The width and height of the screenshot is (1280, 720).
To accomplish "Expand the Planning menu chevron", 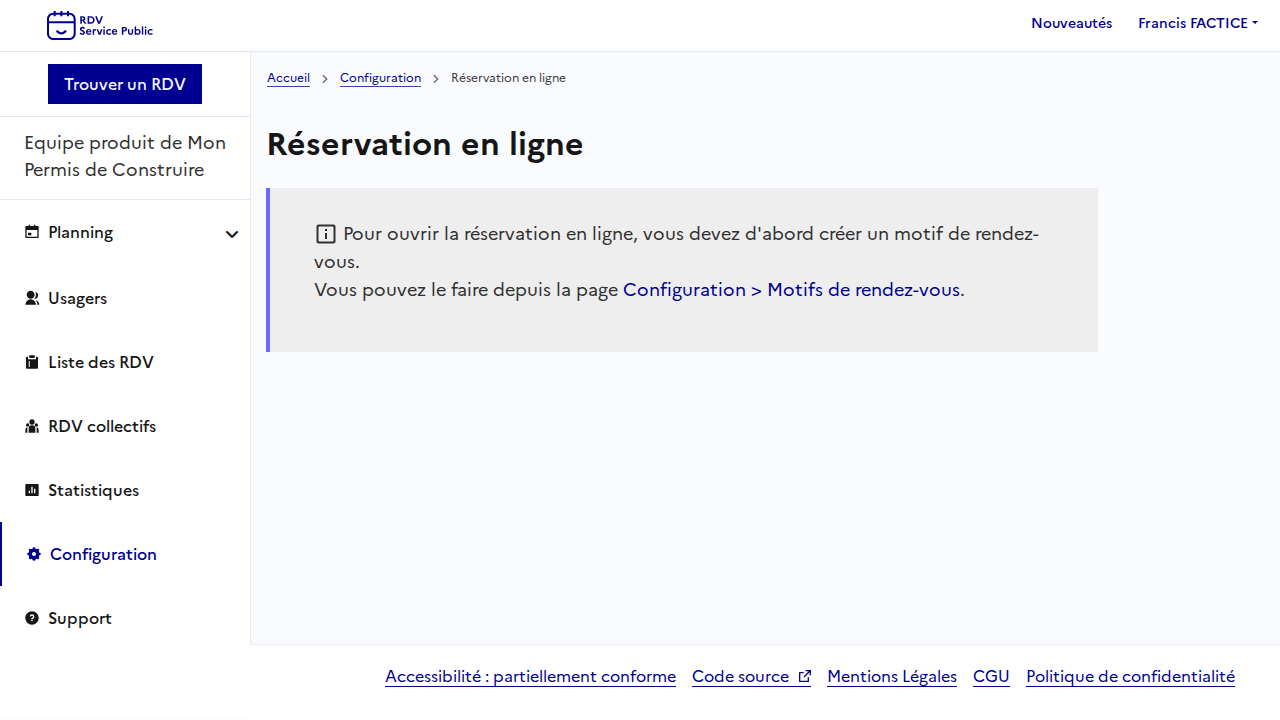I will (x=232, y=234).
